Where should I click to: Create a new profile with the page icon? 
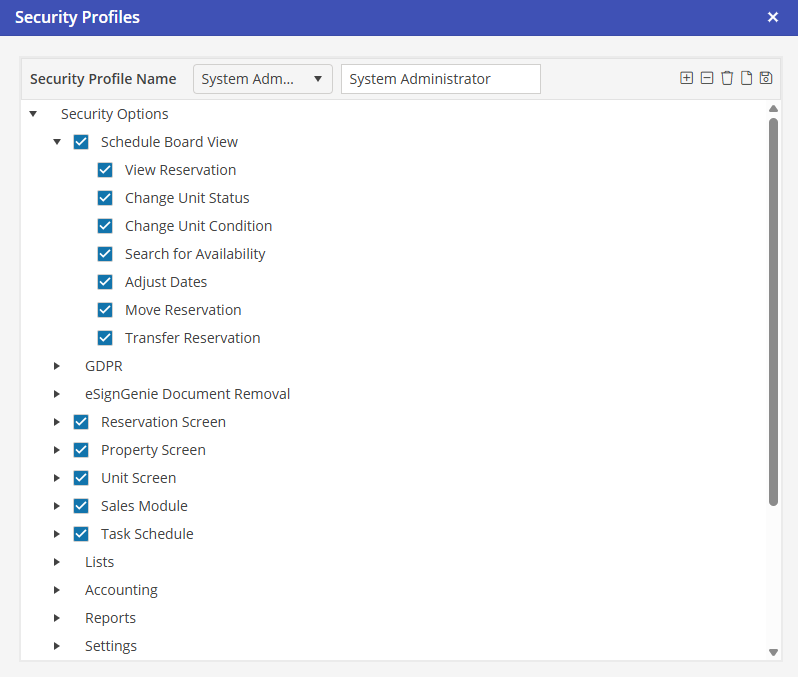(746, 78)
